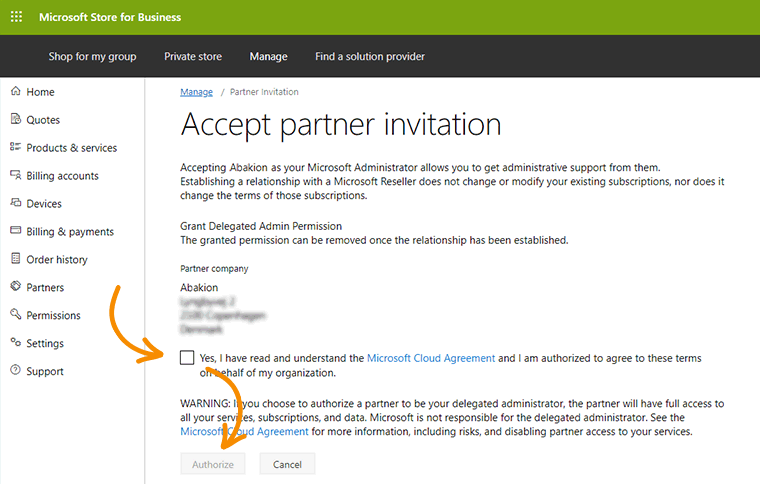Click the Abakon partner company name
The width and height of the screenshot is (760, 484).
(x=199, y=287)
